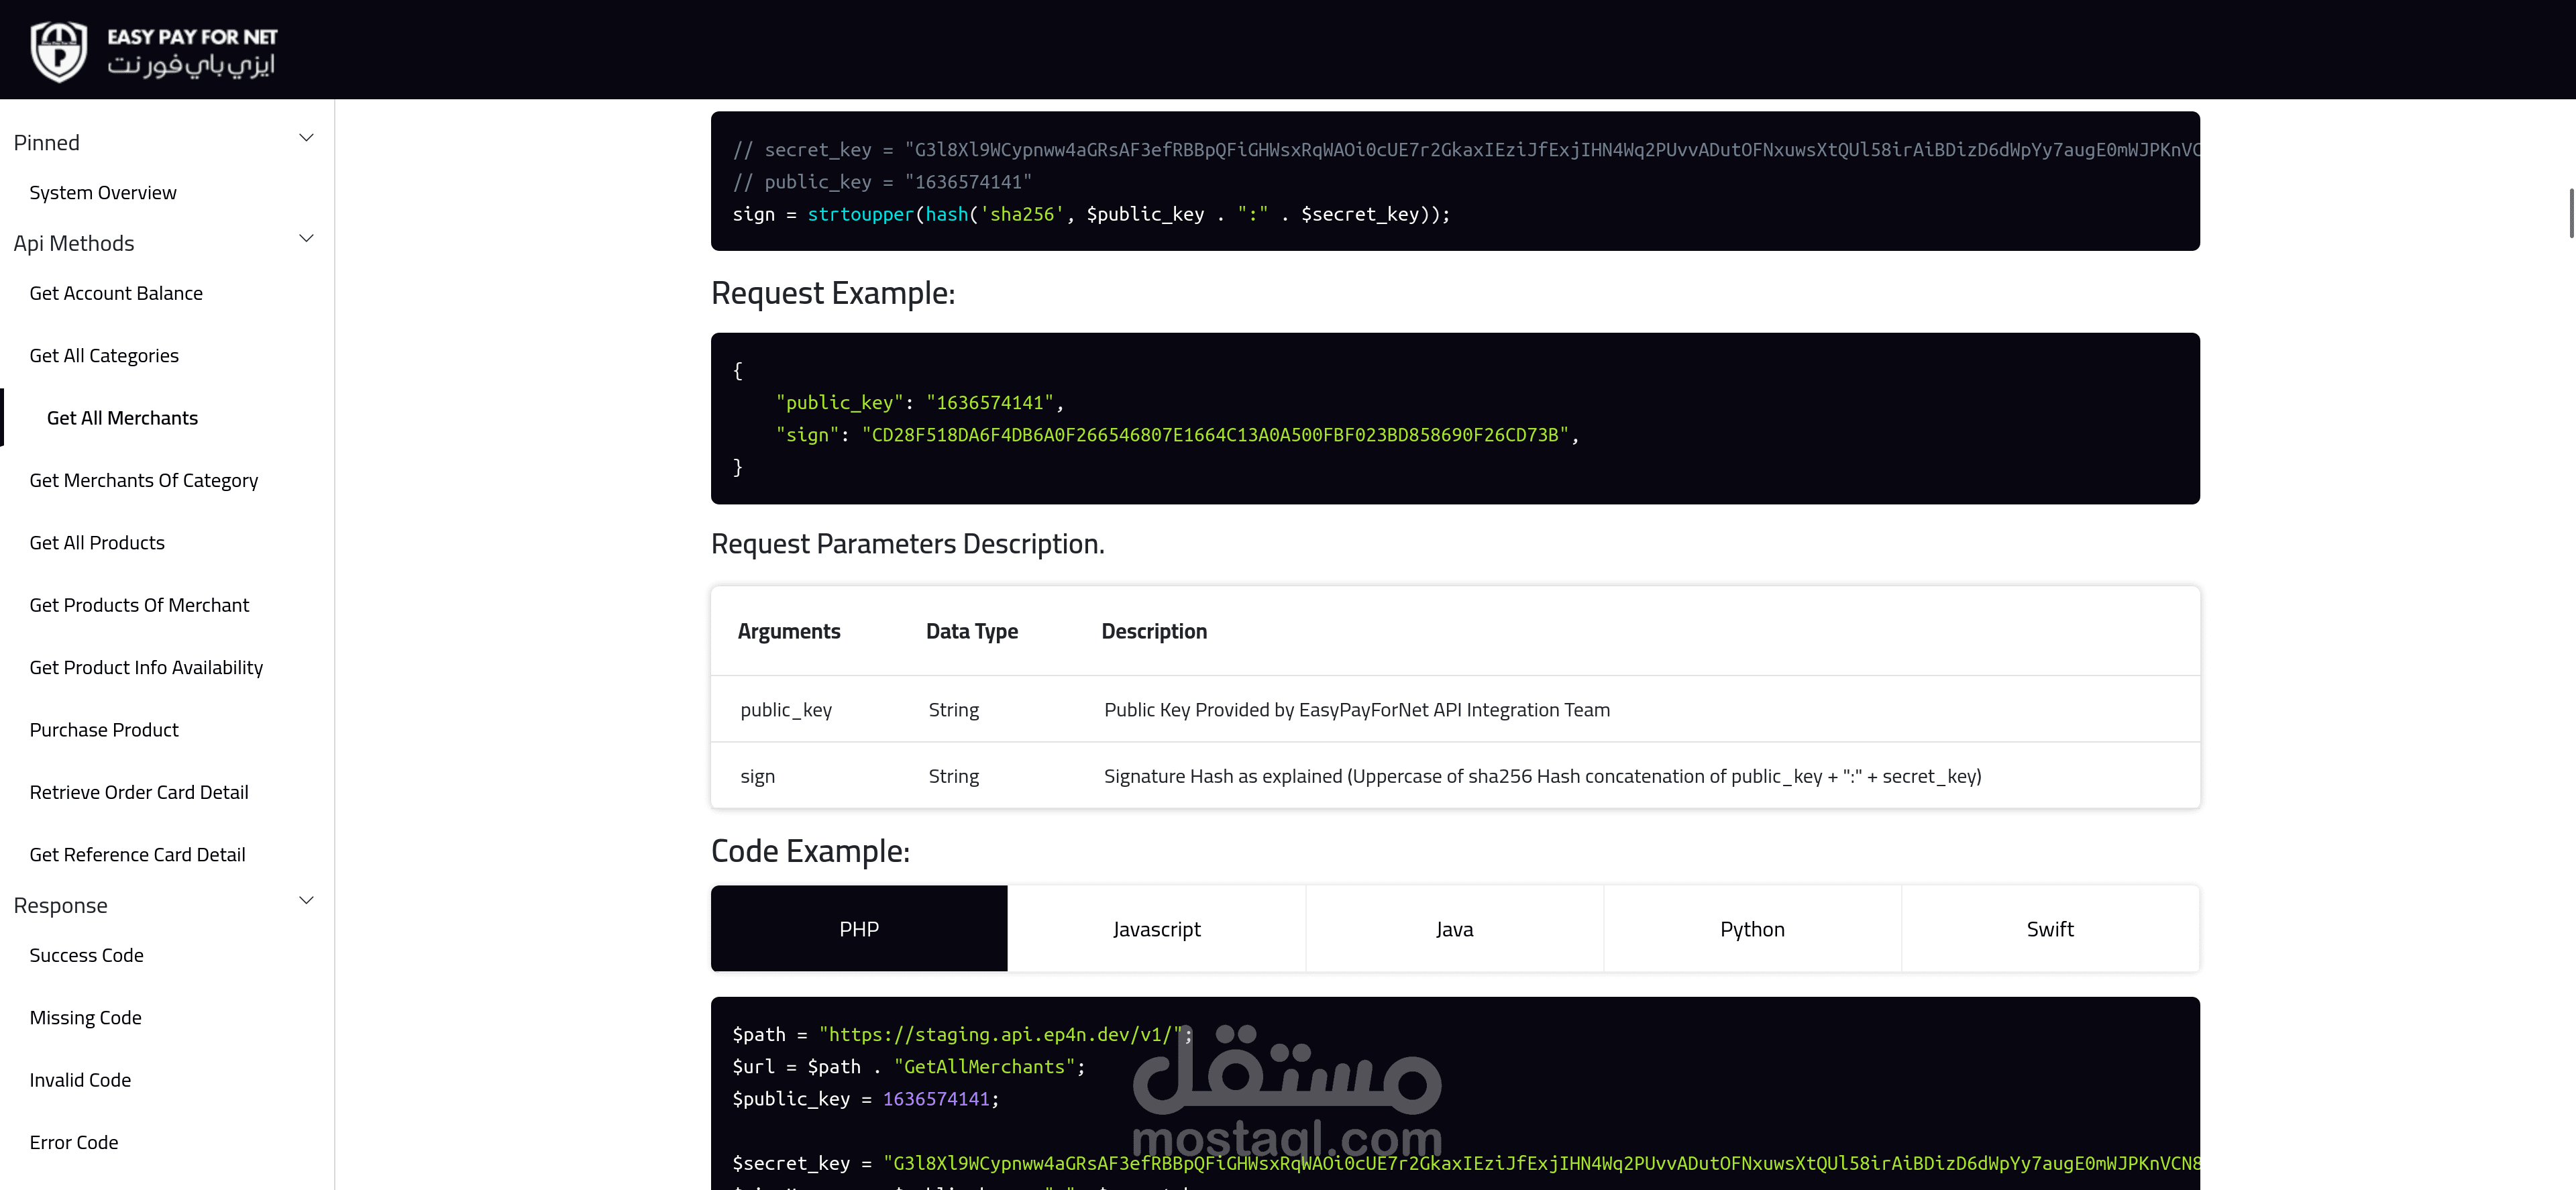Select Get All Merchants sidebar item

[122, 418]
